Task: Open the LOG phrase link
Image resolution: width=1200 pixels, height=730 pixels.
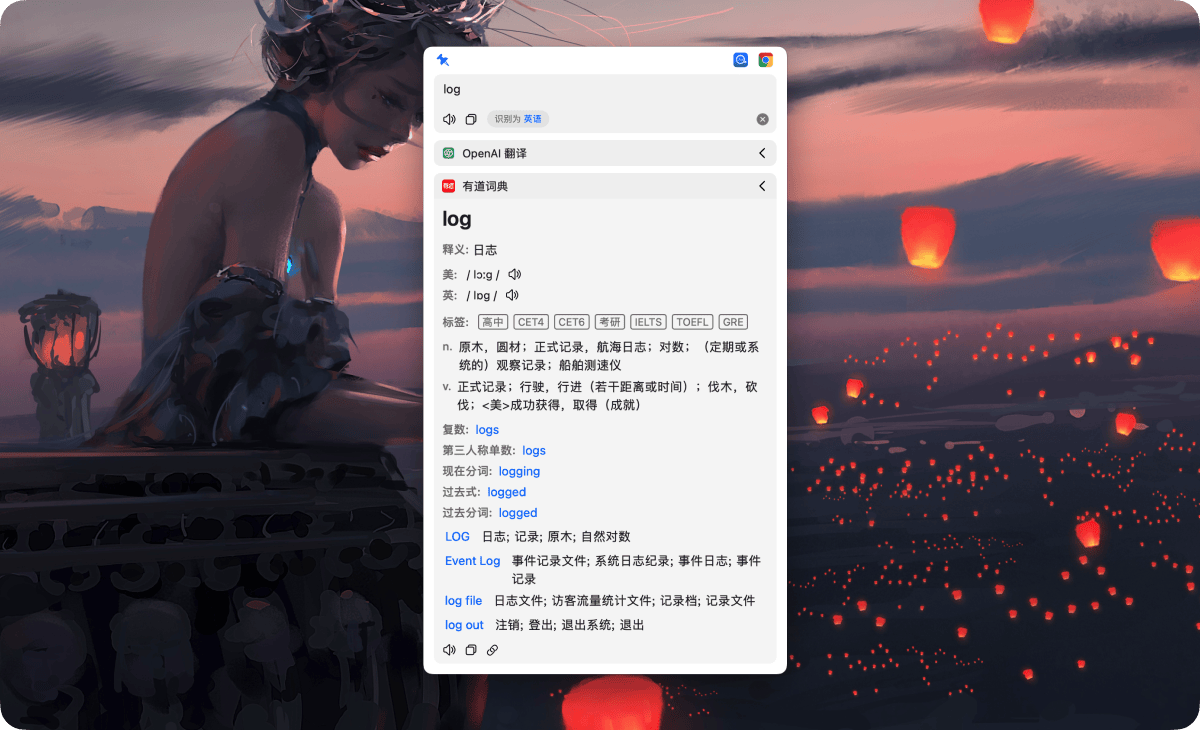Action: click(457, 537)
